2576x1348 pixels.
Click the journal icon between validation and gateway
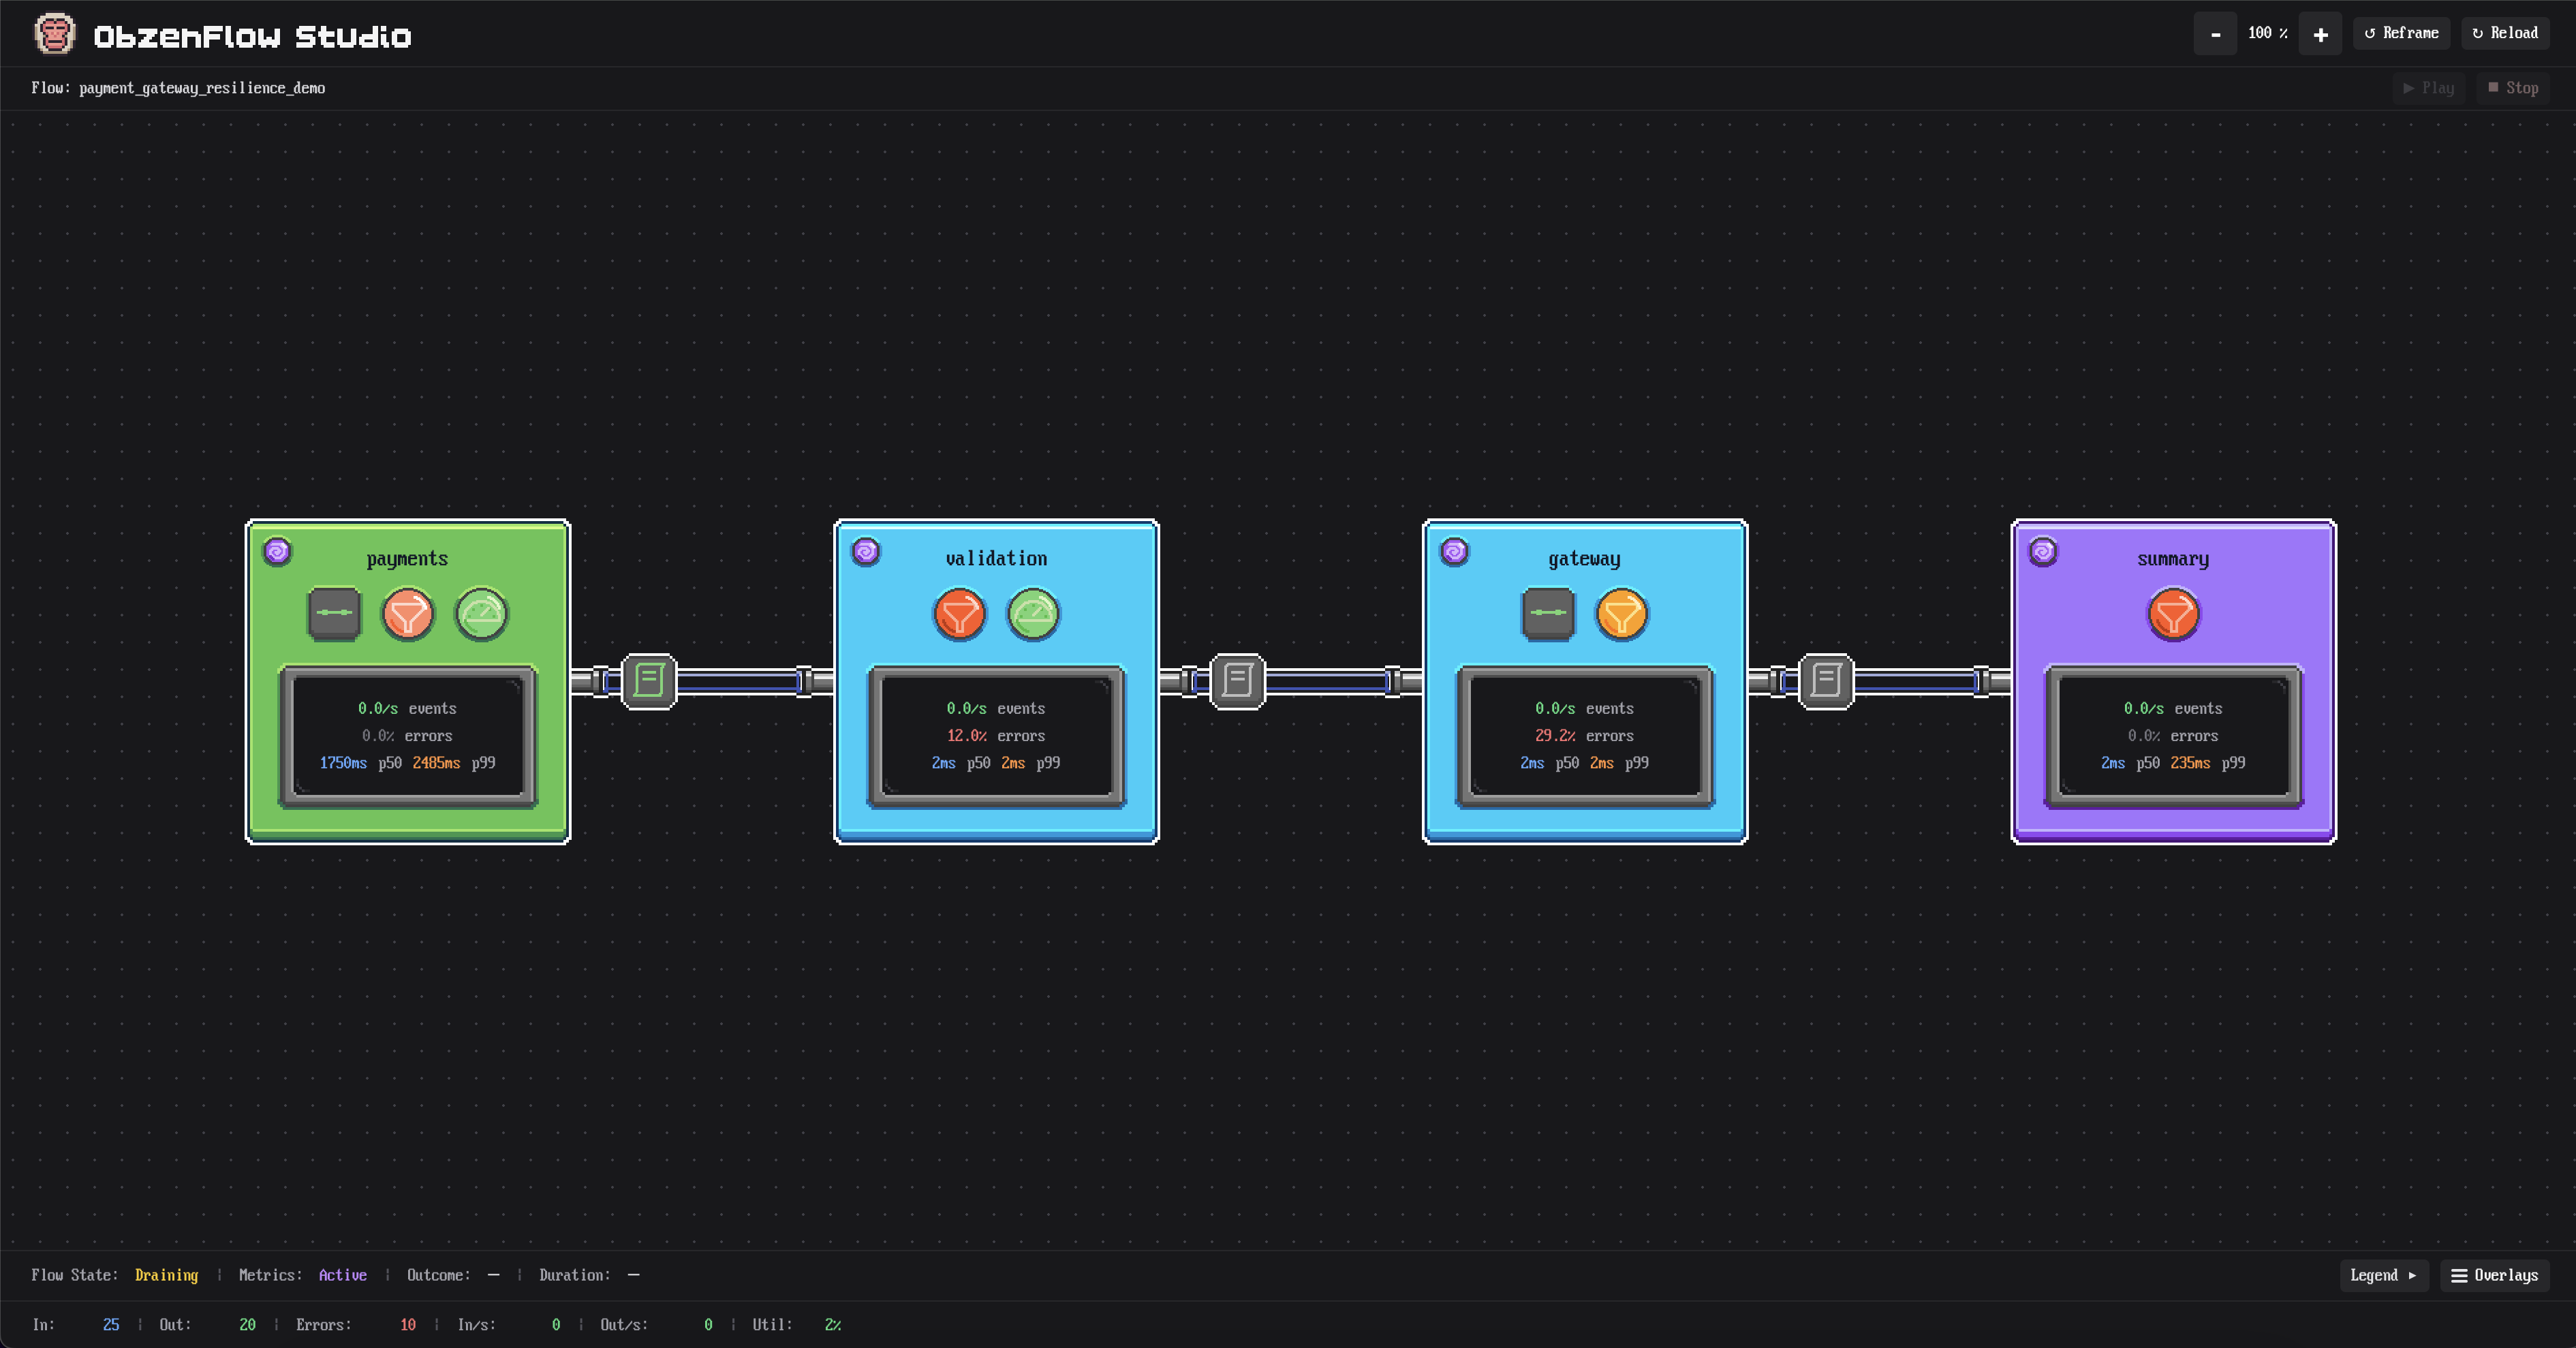click(1238, 681)
